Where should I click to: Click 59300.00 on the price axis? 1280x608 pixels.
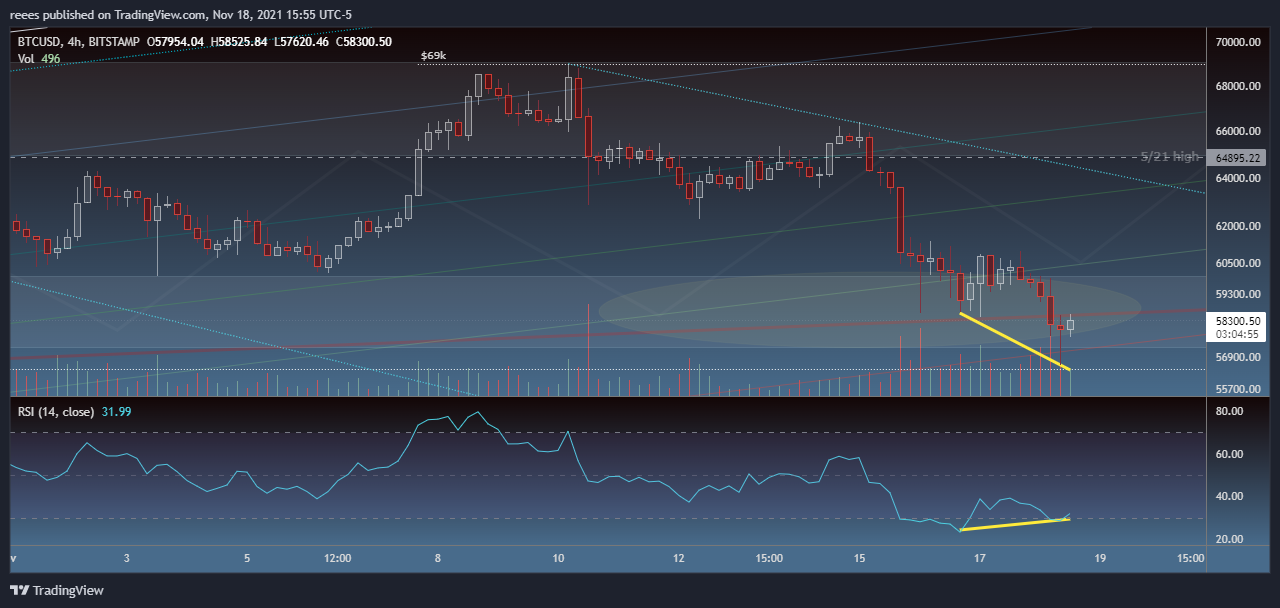tap(1238, 294)
